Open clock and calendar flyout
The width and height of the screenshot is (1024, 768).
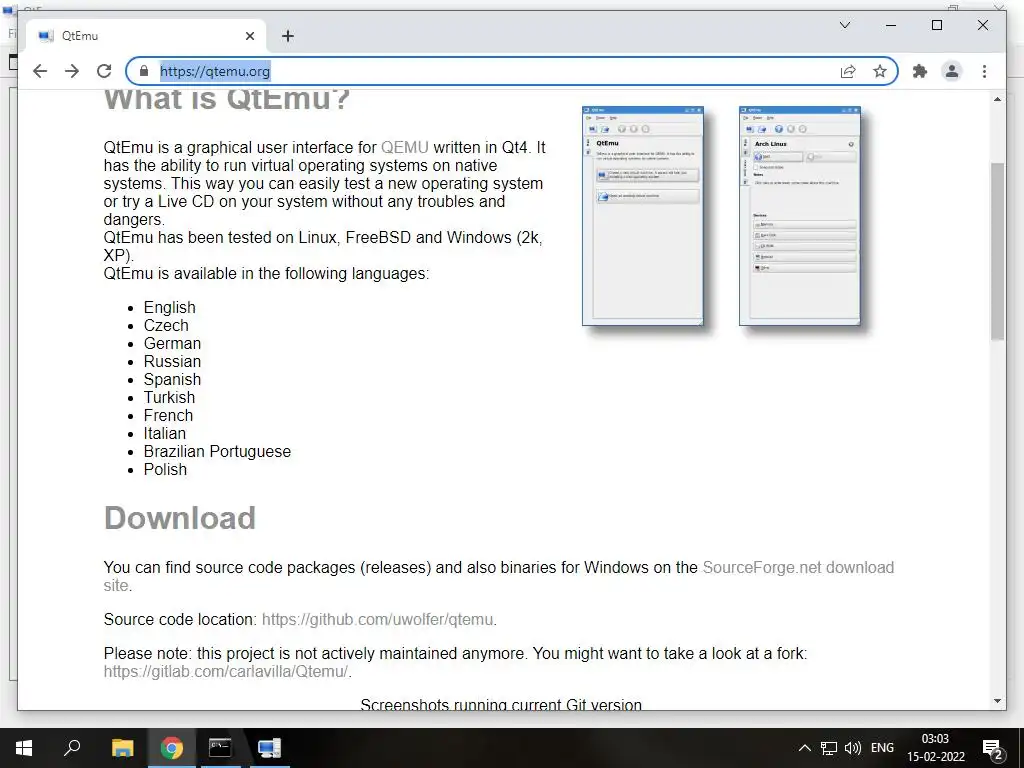pyautogui.click(x=935, y=748)
